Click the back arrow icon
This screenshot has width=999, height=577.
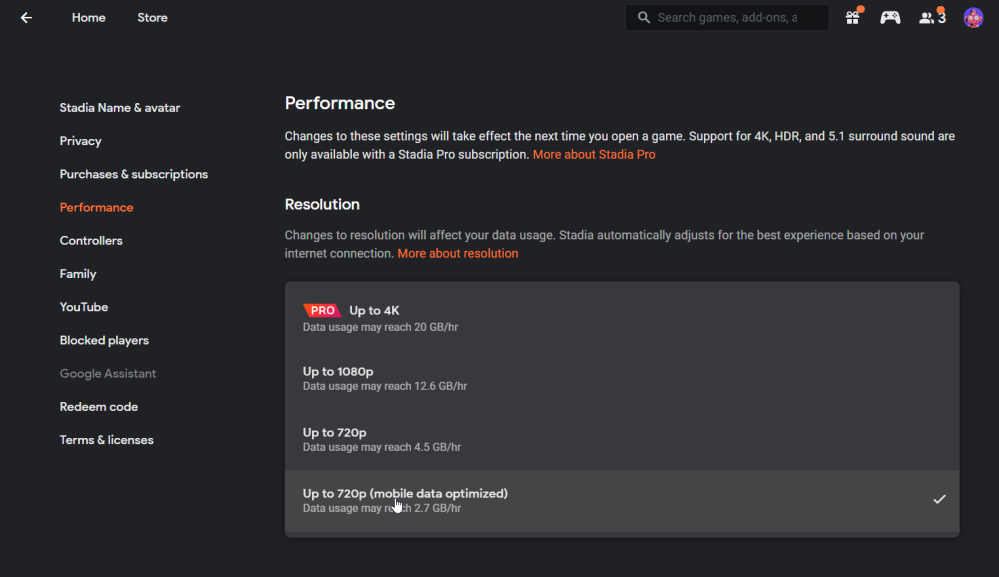click(26, 18)
